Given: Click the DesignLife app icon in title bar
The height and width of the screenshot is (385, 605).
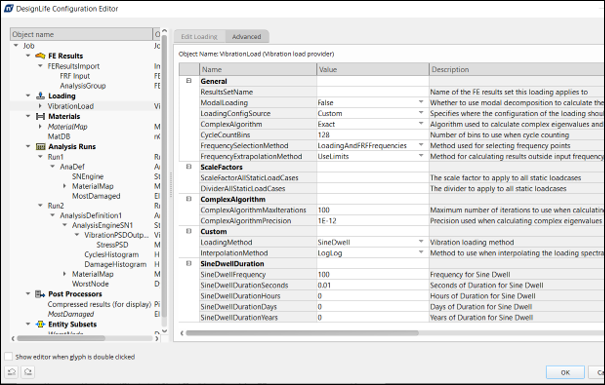Looking at the screenshot, I should (8, 8).
